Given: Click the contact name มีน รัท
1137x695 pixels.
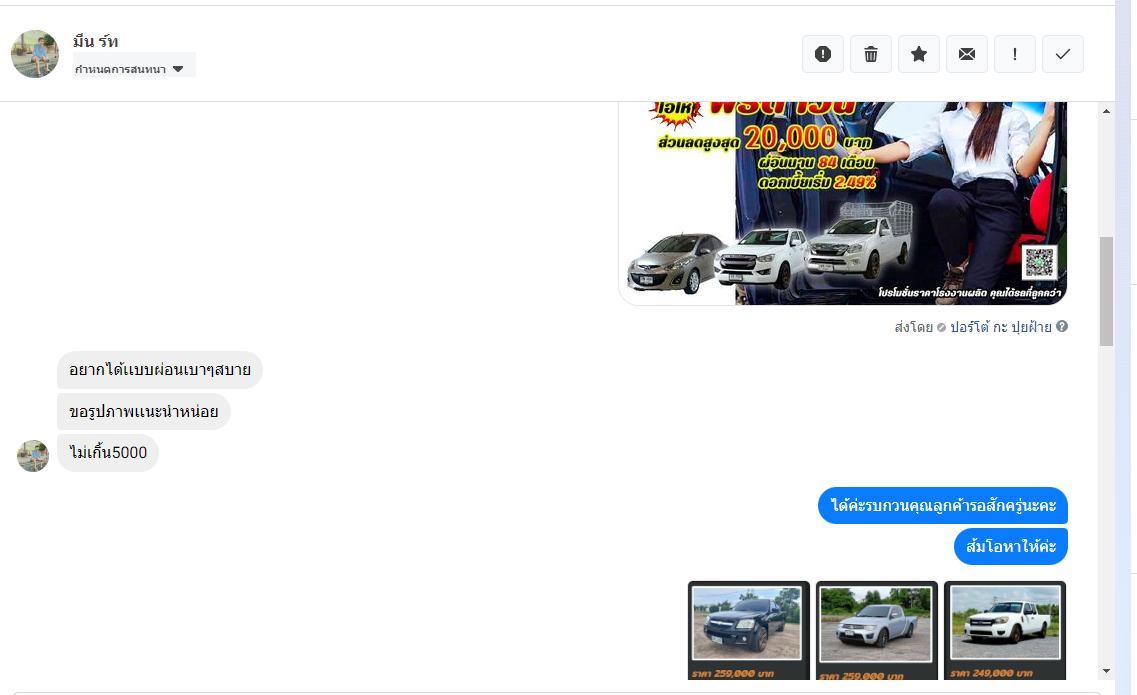Looking at the screenshot, I should point(95,41).
